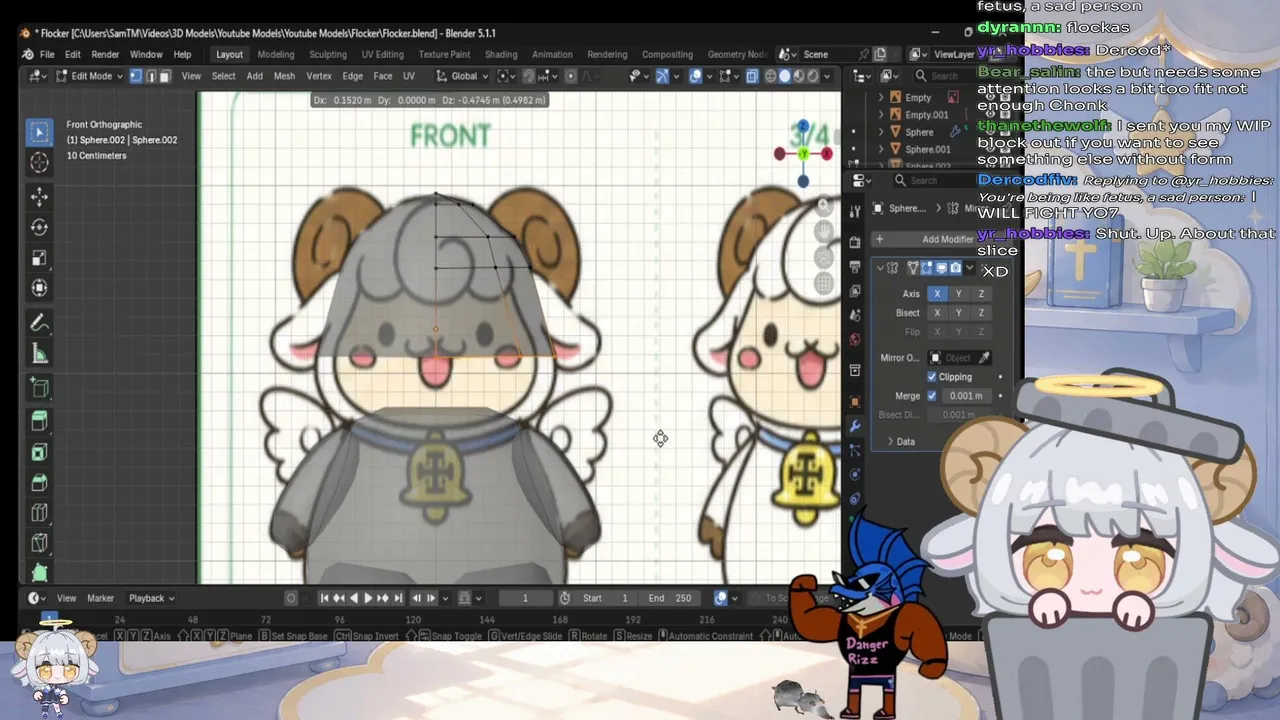Open the File menu
This screenshot has height=720, width=1280.
[x=47, y=54]
